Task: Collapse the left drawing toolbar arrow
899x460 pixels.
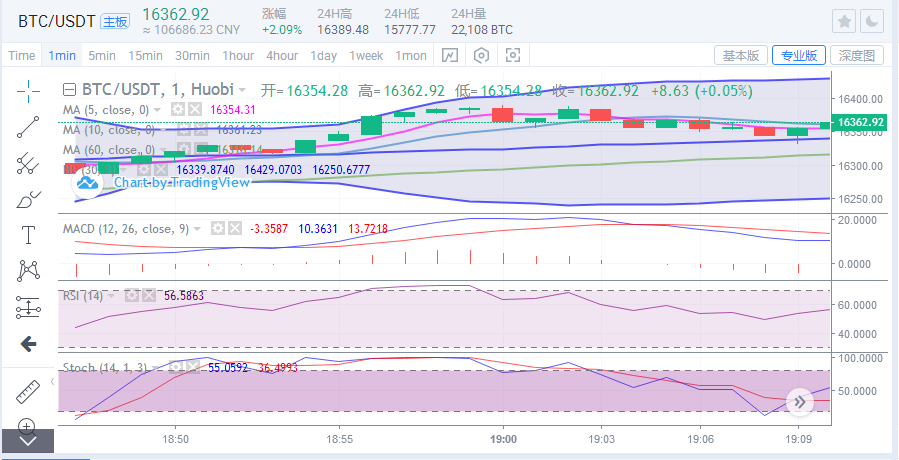Action: (53, 381)
